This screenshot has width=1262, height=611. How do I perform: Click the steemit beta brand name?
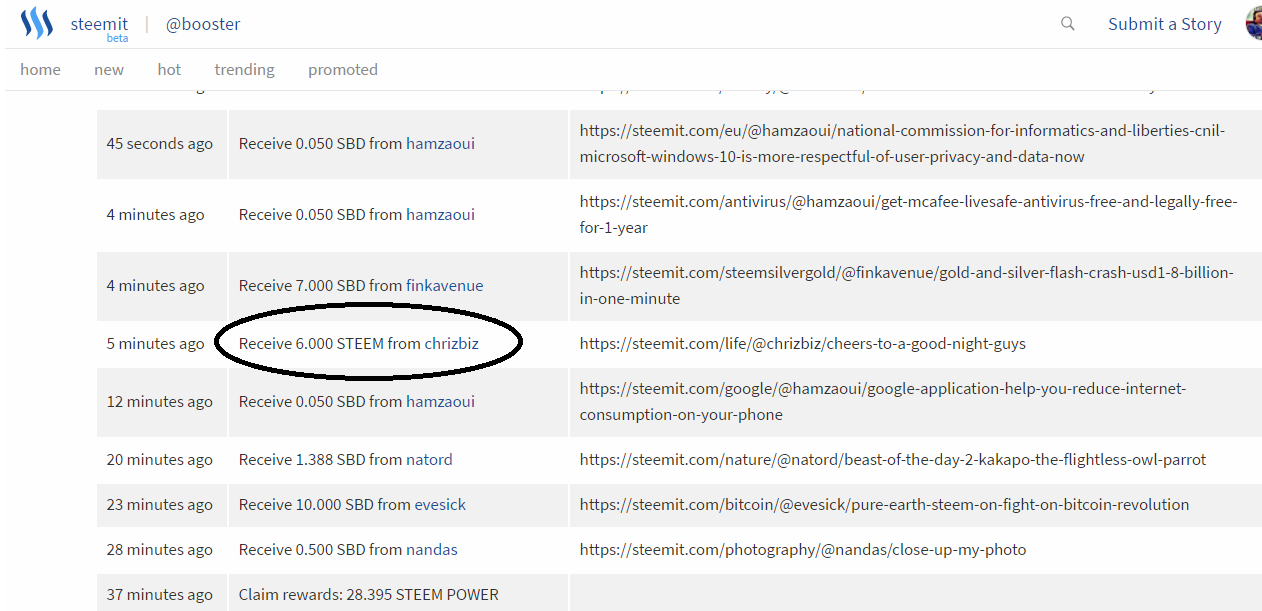(x=99, y=26)
